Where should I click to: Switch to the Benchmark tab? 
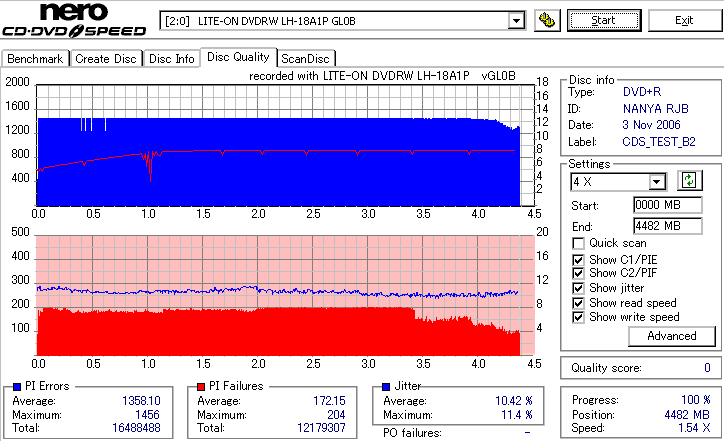35,59
